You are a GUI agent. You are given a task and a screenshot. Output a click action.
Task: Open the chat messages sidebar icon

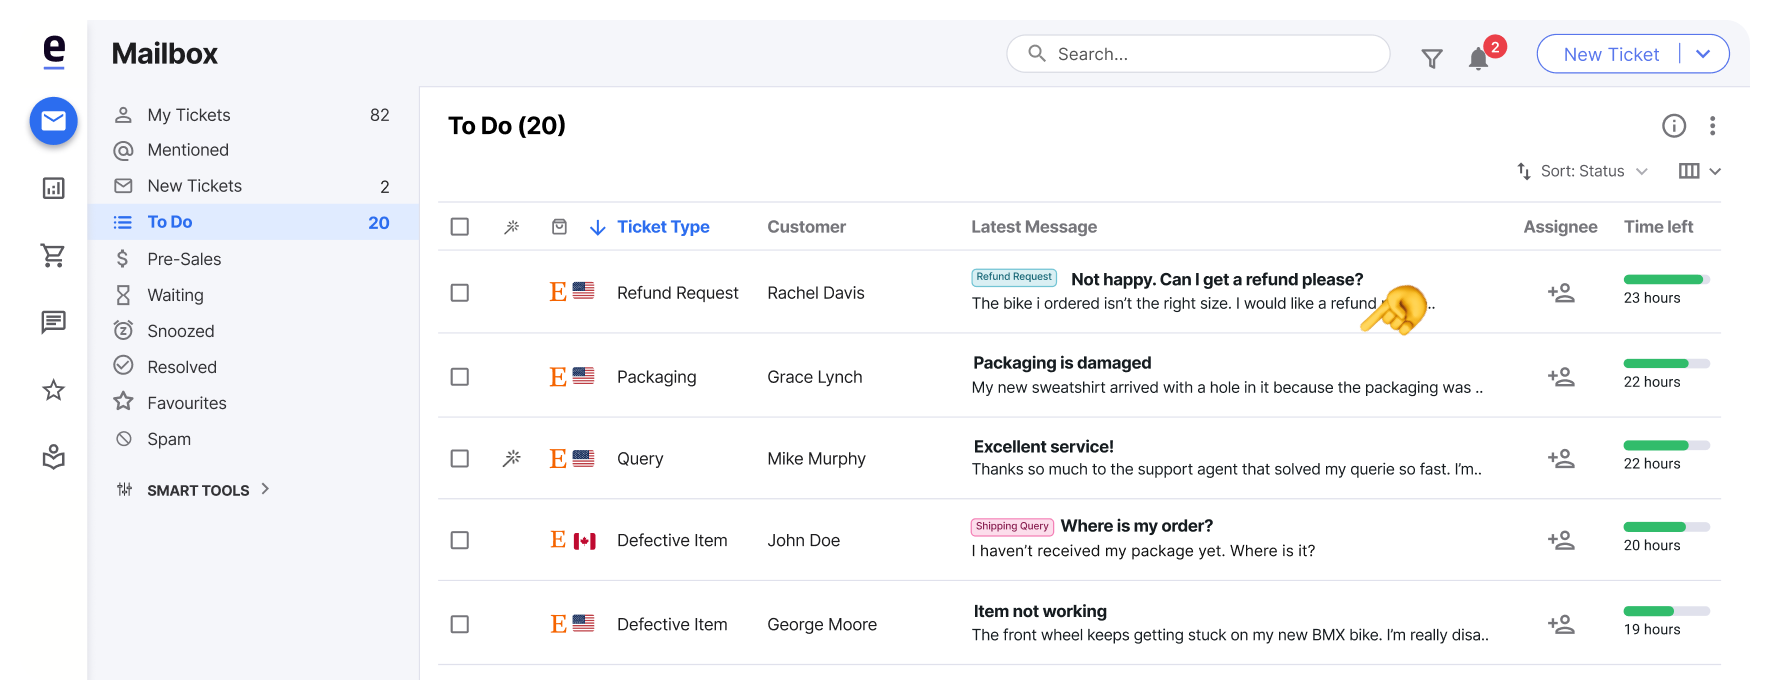(53, 322)
